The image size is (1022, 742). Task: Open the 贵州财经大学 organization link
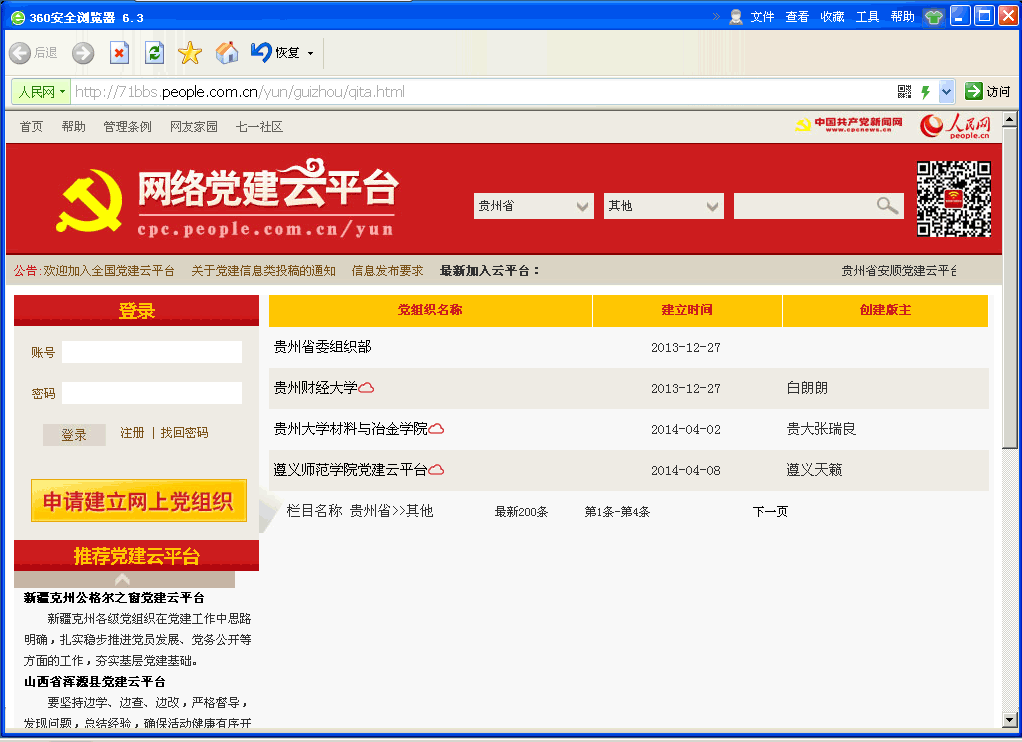[315, 388]
